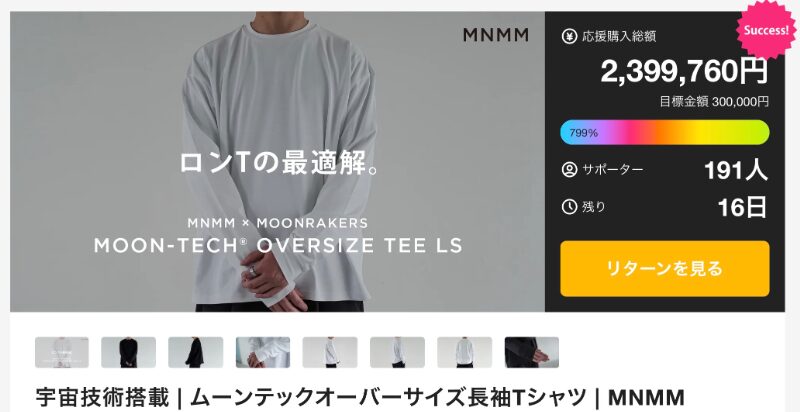The width and height of the screenshot is (800, 412).
Task: Click the clock icon beside 残り
Action: [569, 207]
